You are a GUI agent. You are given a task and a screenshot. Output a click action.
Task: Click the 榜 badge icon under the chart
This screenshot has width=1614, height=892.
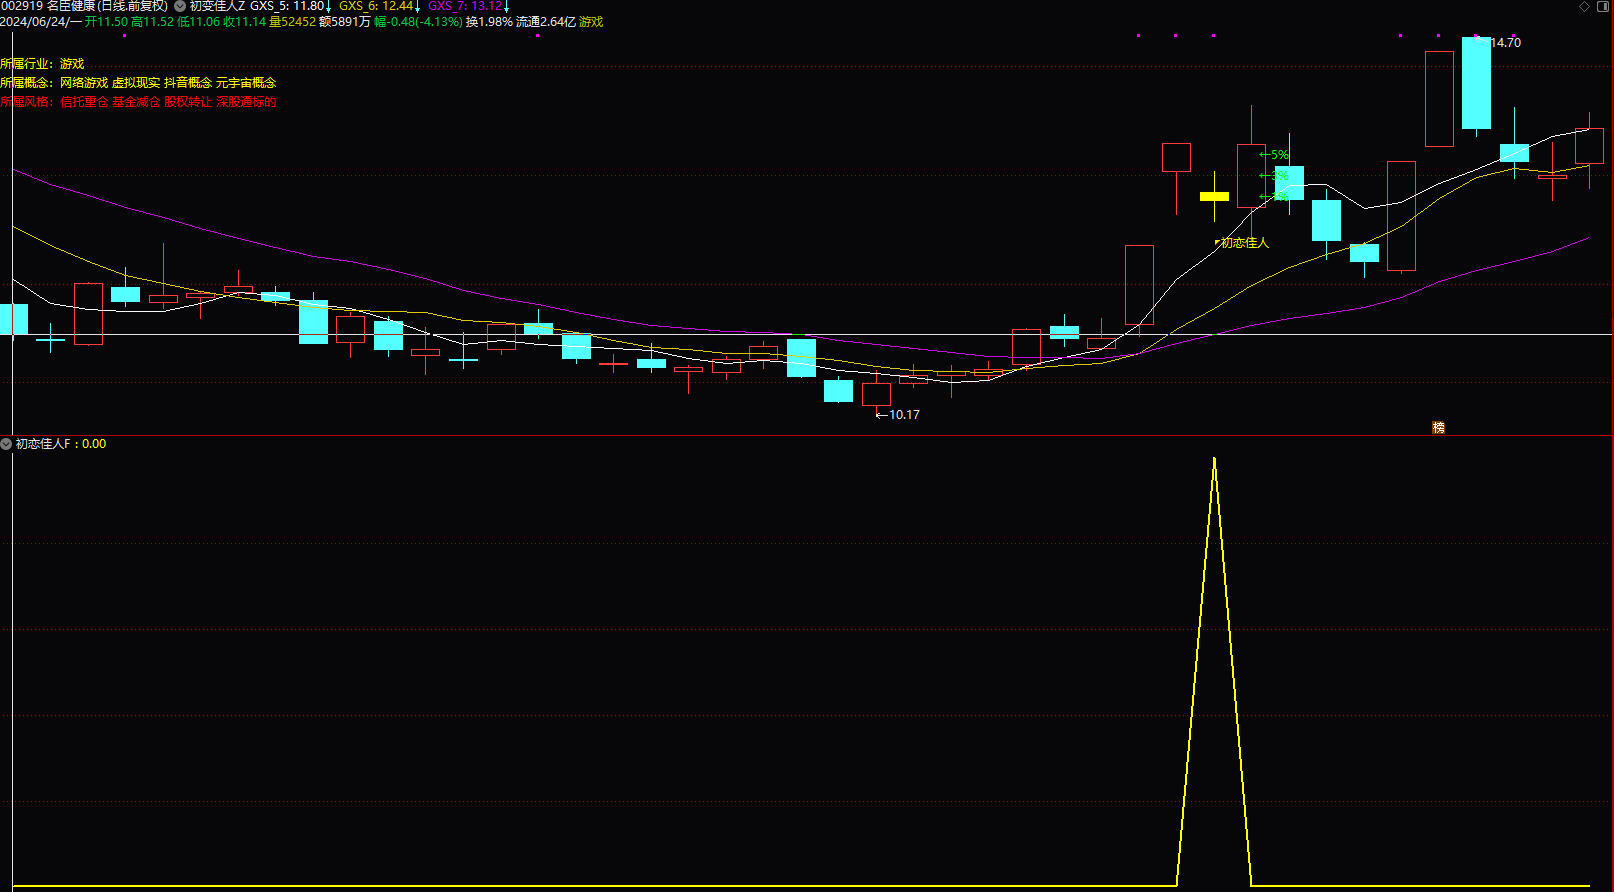(1438, 427)
